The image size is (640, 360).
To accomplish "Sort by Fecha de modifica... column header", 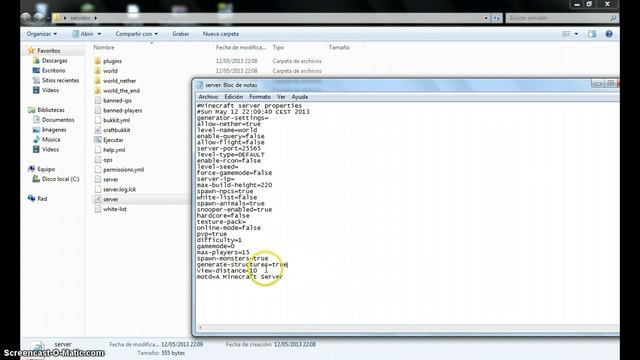I will tap(240, 47).
